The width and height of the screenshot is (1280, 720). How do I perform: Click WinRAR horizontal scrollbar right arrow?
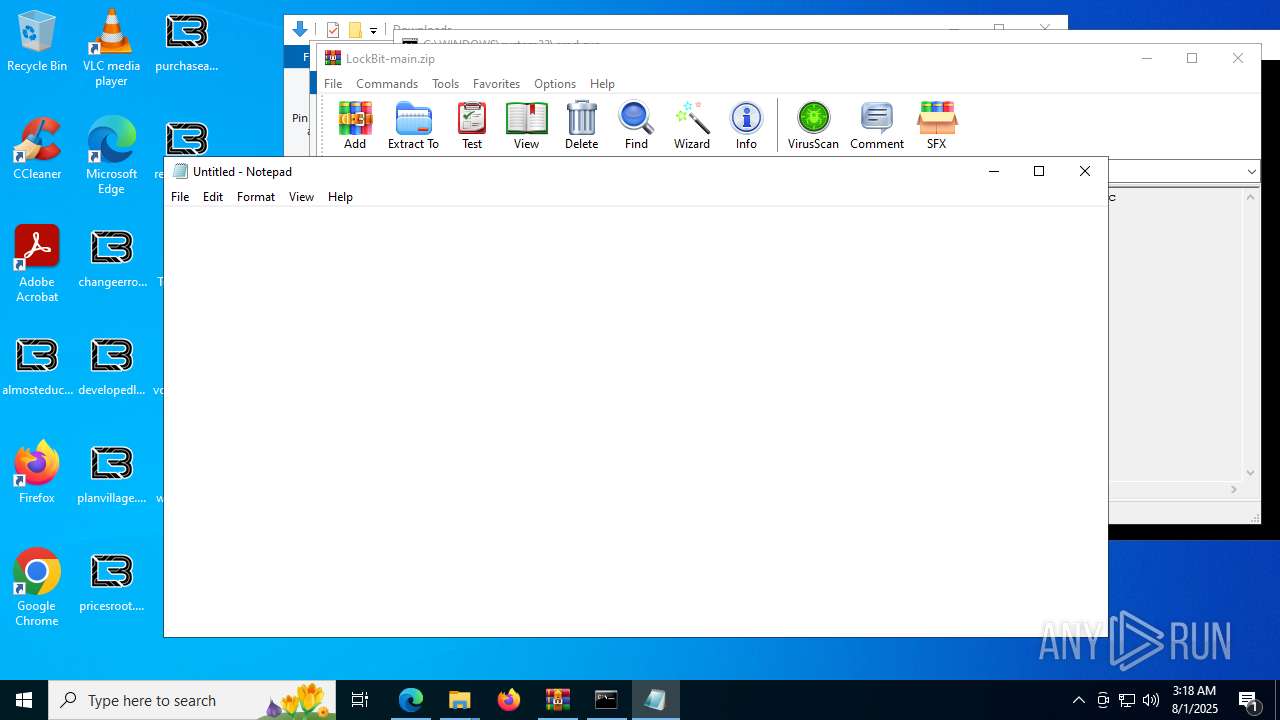tap(1234, 489)
